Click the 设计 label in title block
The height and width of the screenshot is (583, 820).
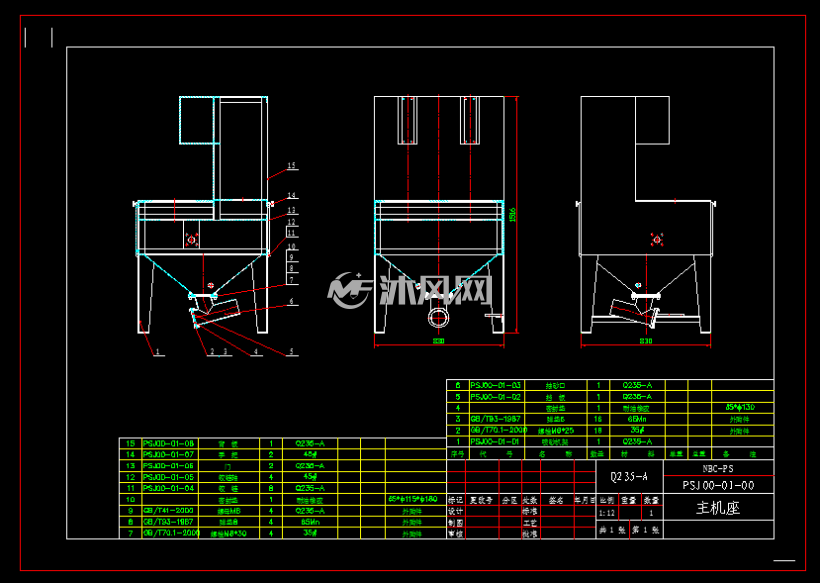tap(455, 511)
